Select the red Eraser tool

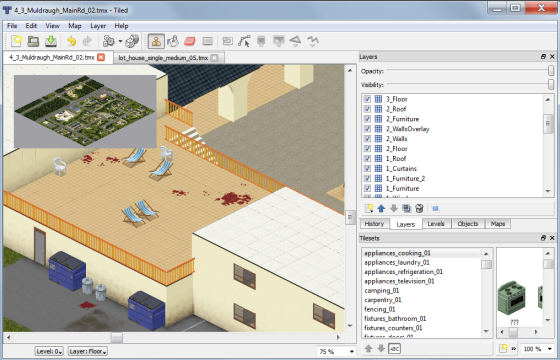[190, 41]
